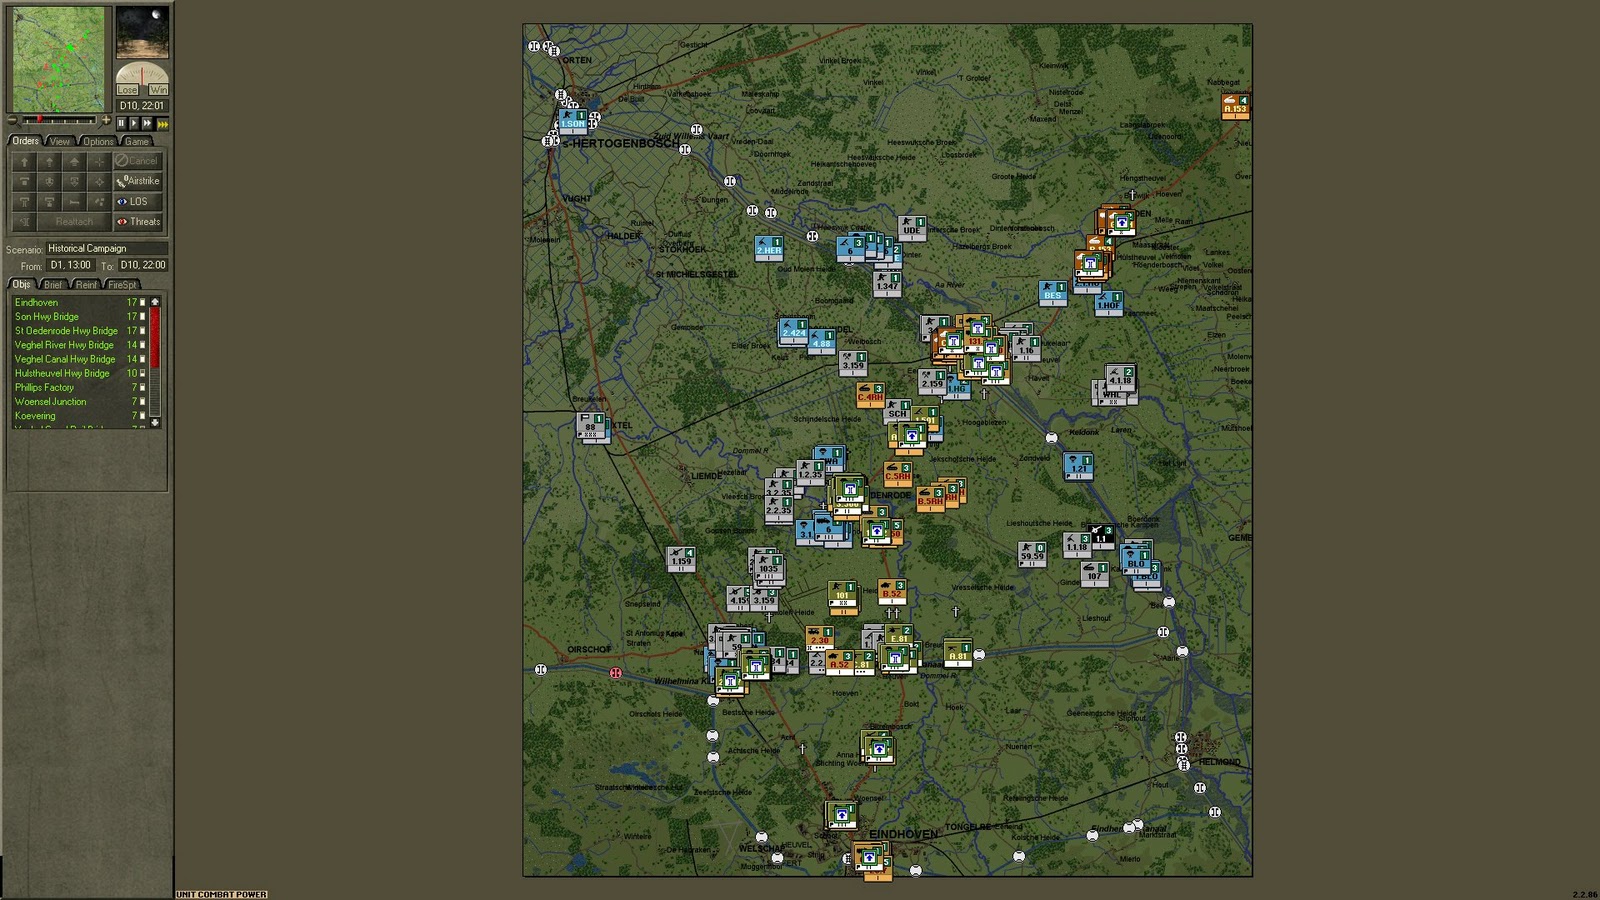Select the orange B.52 tank counter

[892, 591]
